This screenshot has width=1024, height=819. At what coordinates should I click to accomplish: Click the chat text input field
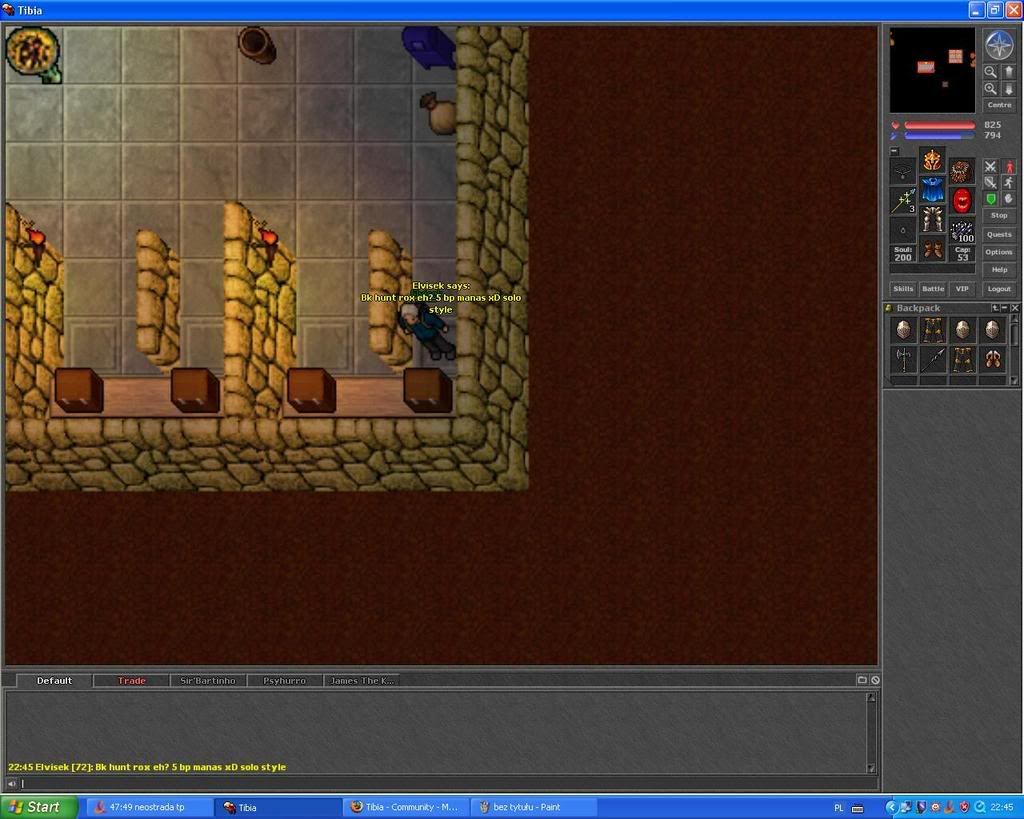(447, 784)
